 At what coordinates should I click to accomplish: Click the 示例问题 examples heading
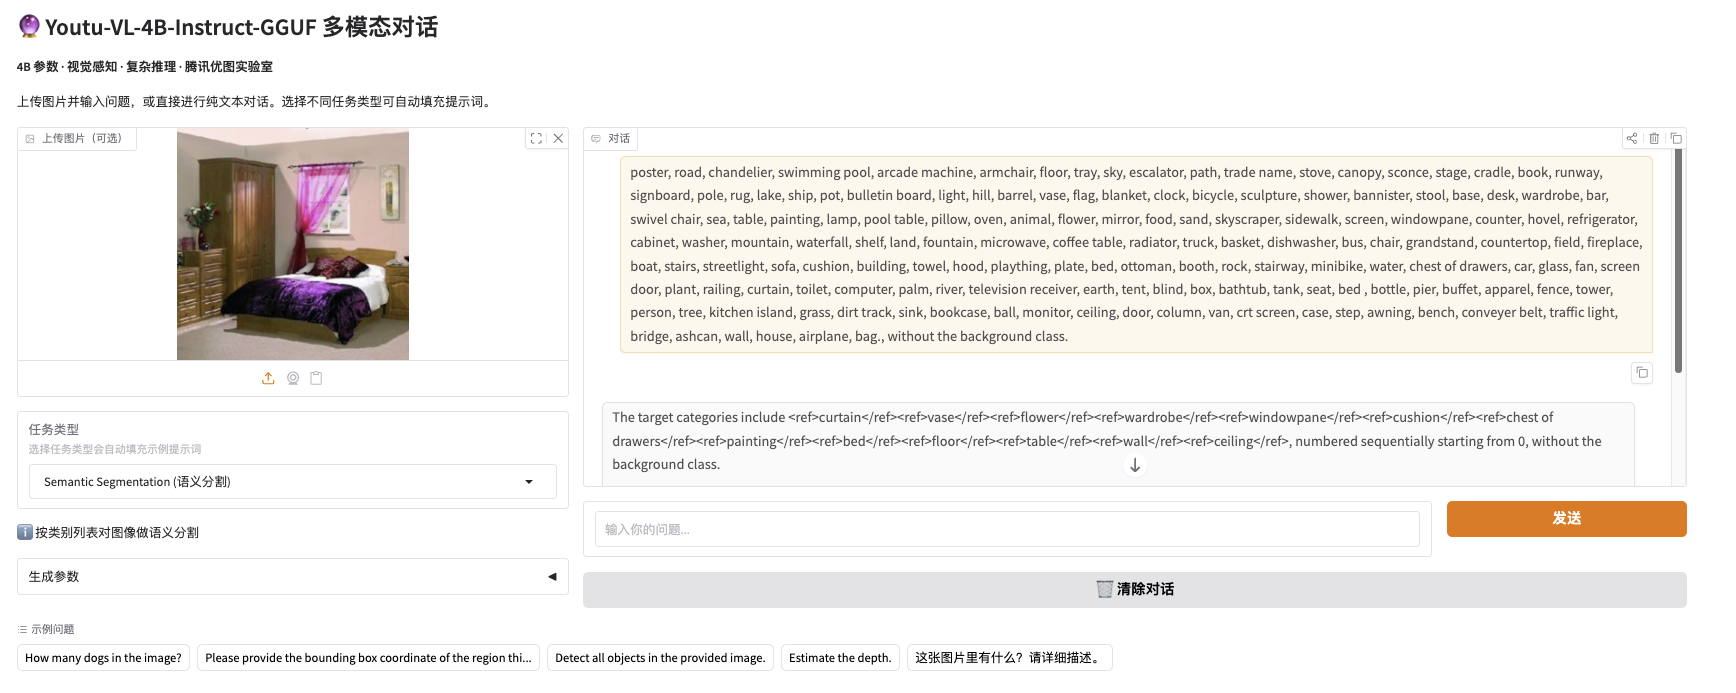[x=46, y=630]
